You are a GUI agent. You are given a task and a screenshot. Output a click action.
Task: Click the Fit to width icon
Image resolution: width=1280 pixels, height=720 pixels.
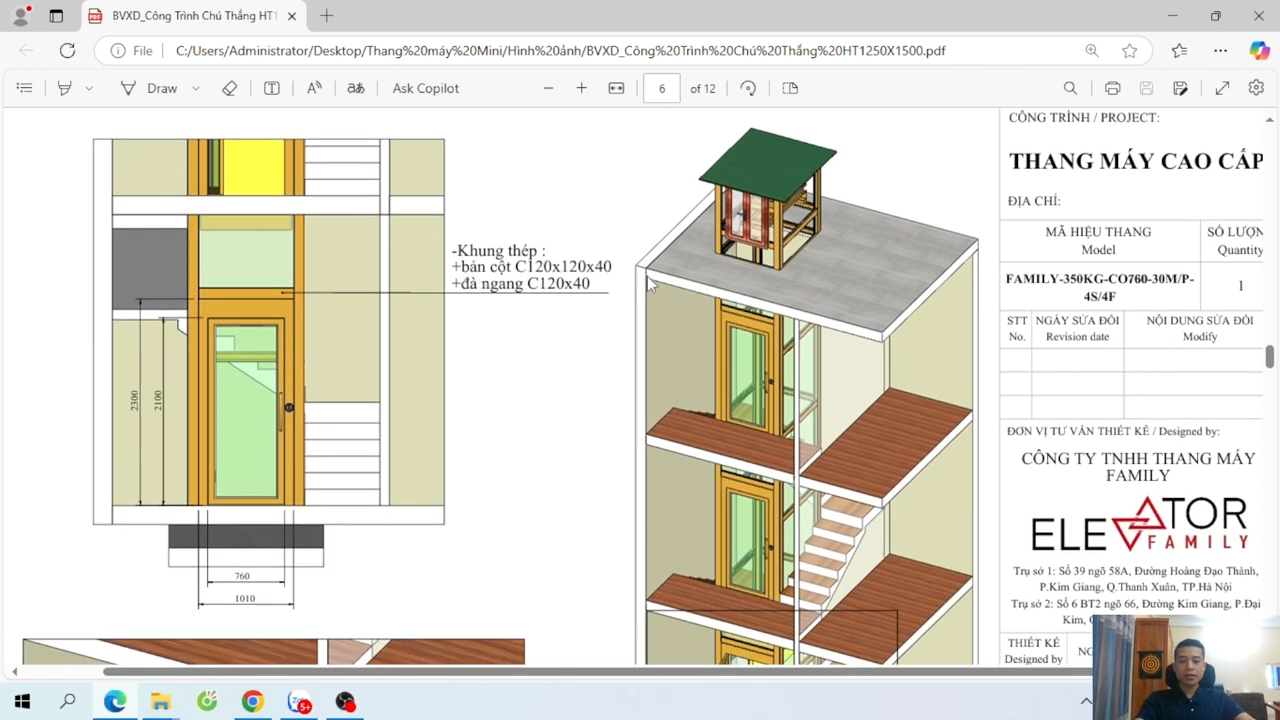click(616, 88)
